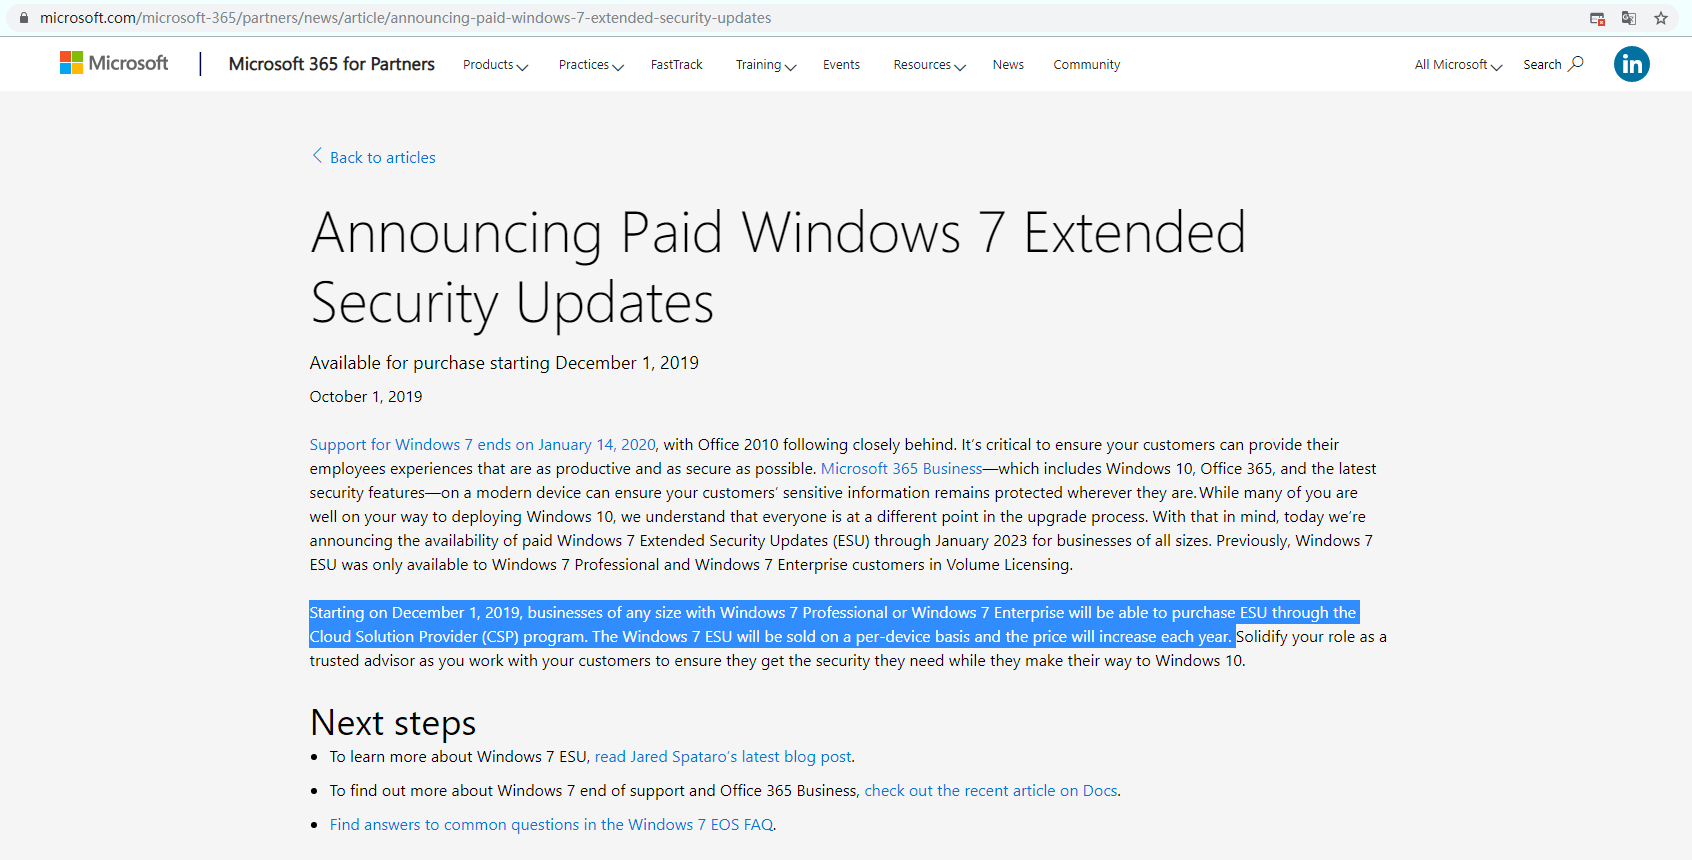Image resolution: width=1692 pixels, height=860 pixels.
Task: Click the Available for purchase subtitle
Action: click(504, 363)
